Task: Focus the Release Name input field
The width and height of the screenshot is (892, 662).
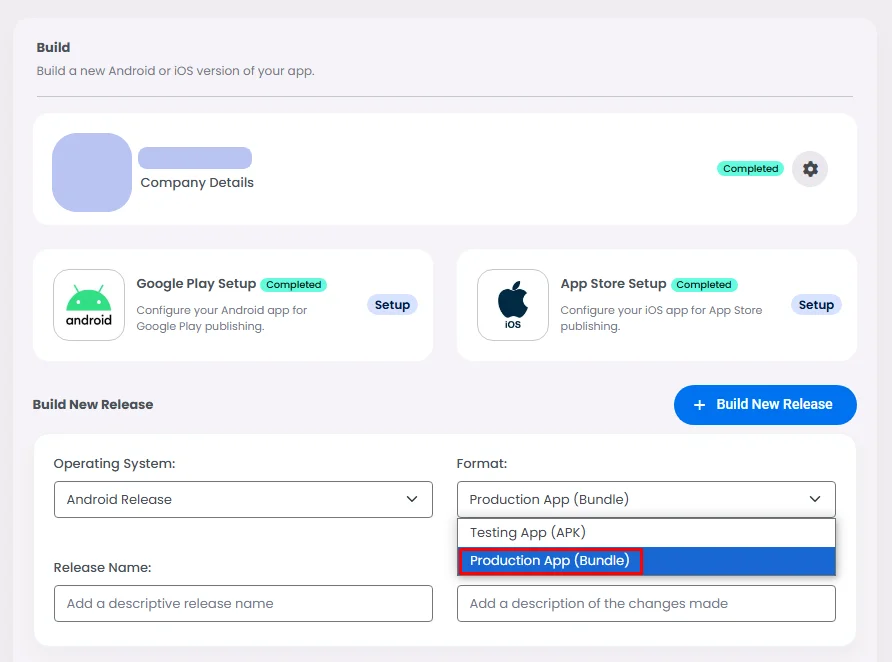Action: (x=243, y=603)
